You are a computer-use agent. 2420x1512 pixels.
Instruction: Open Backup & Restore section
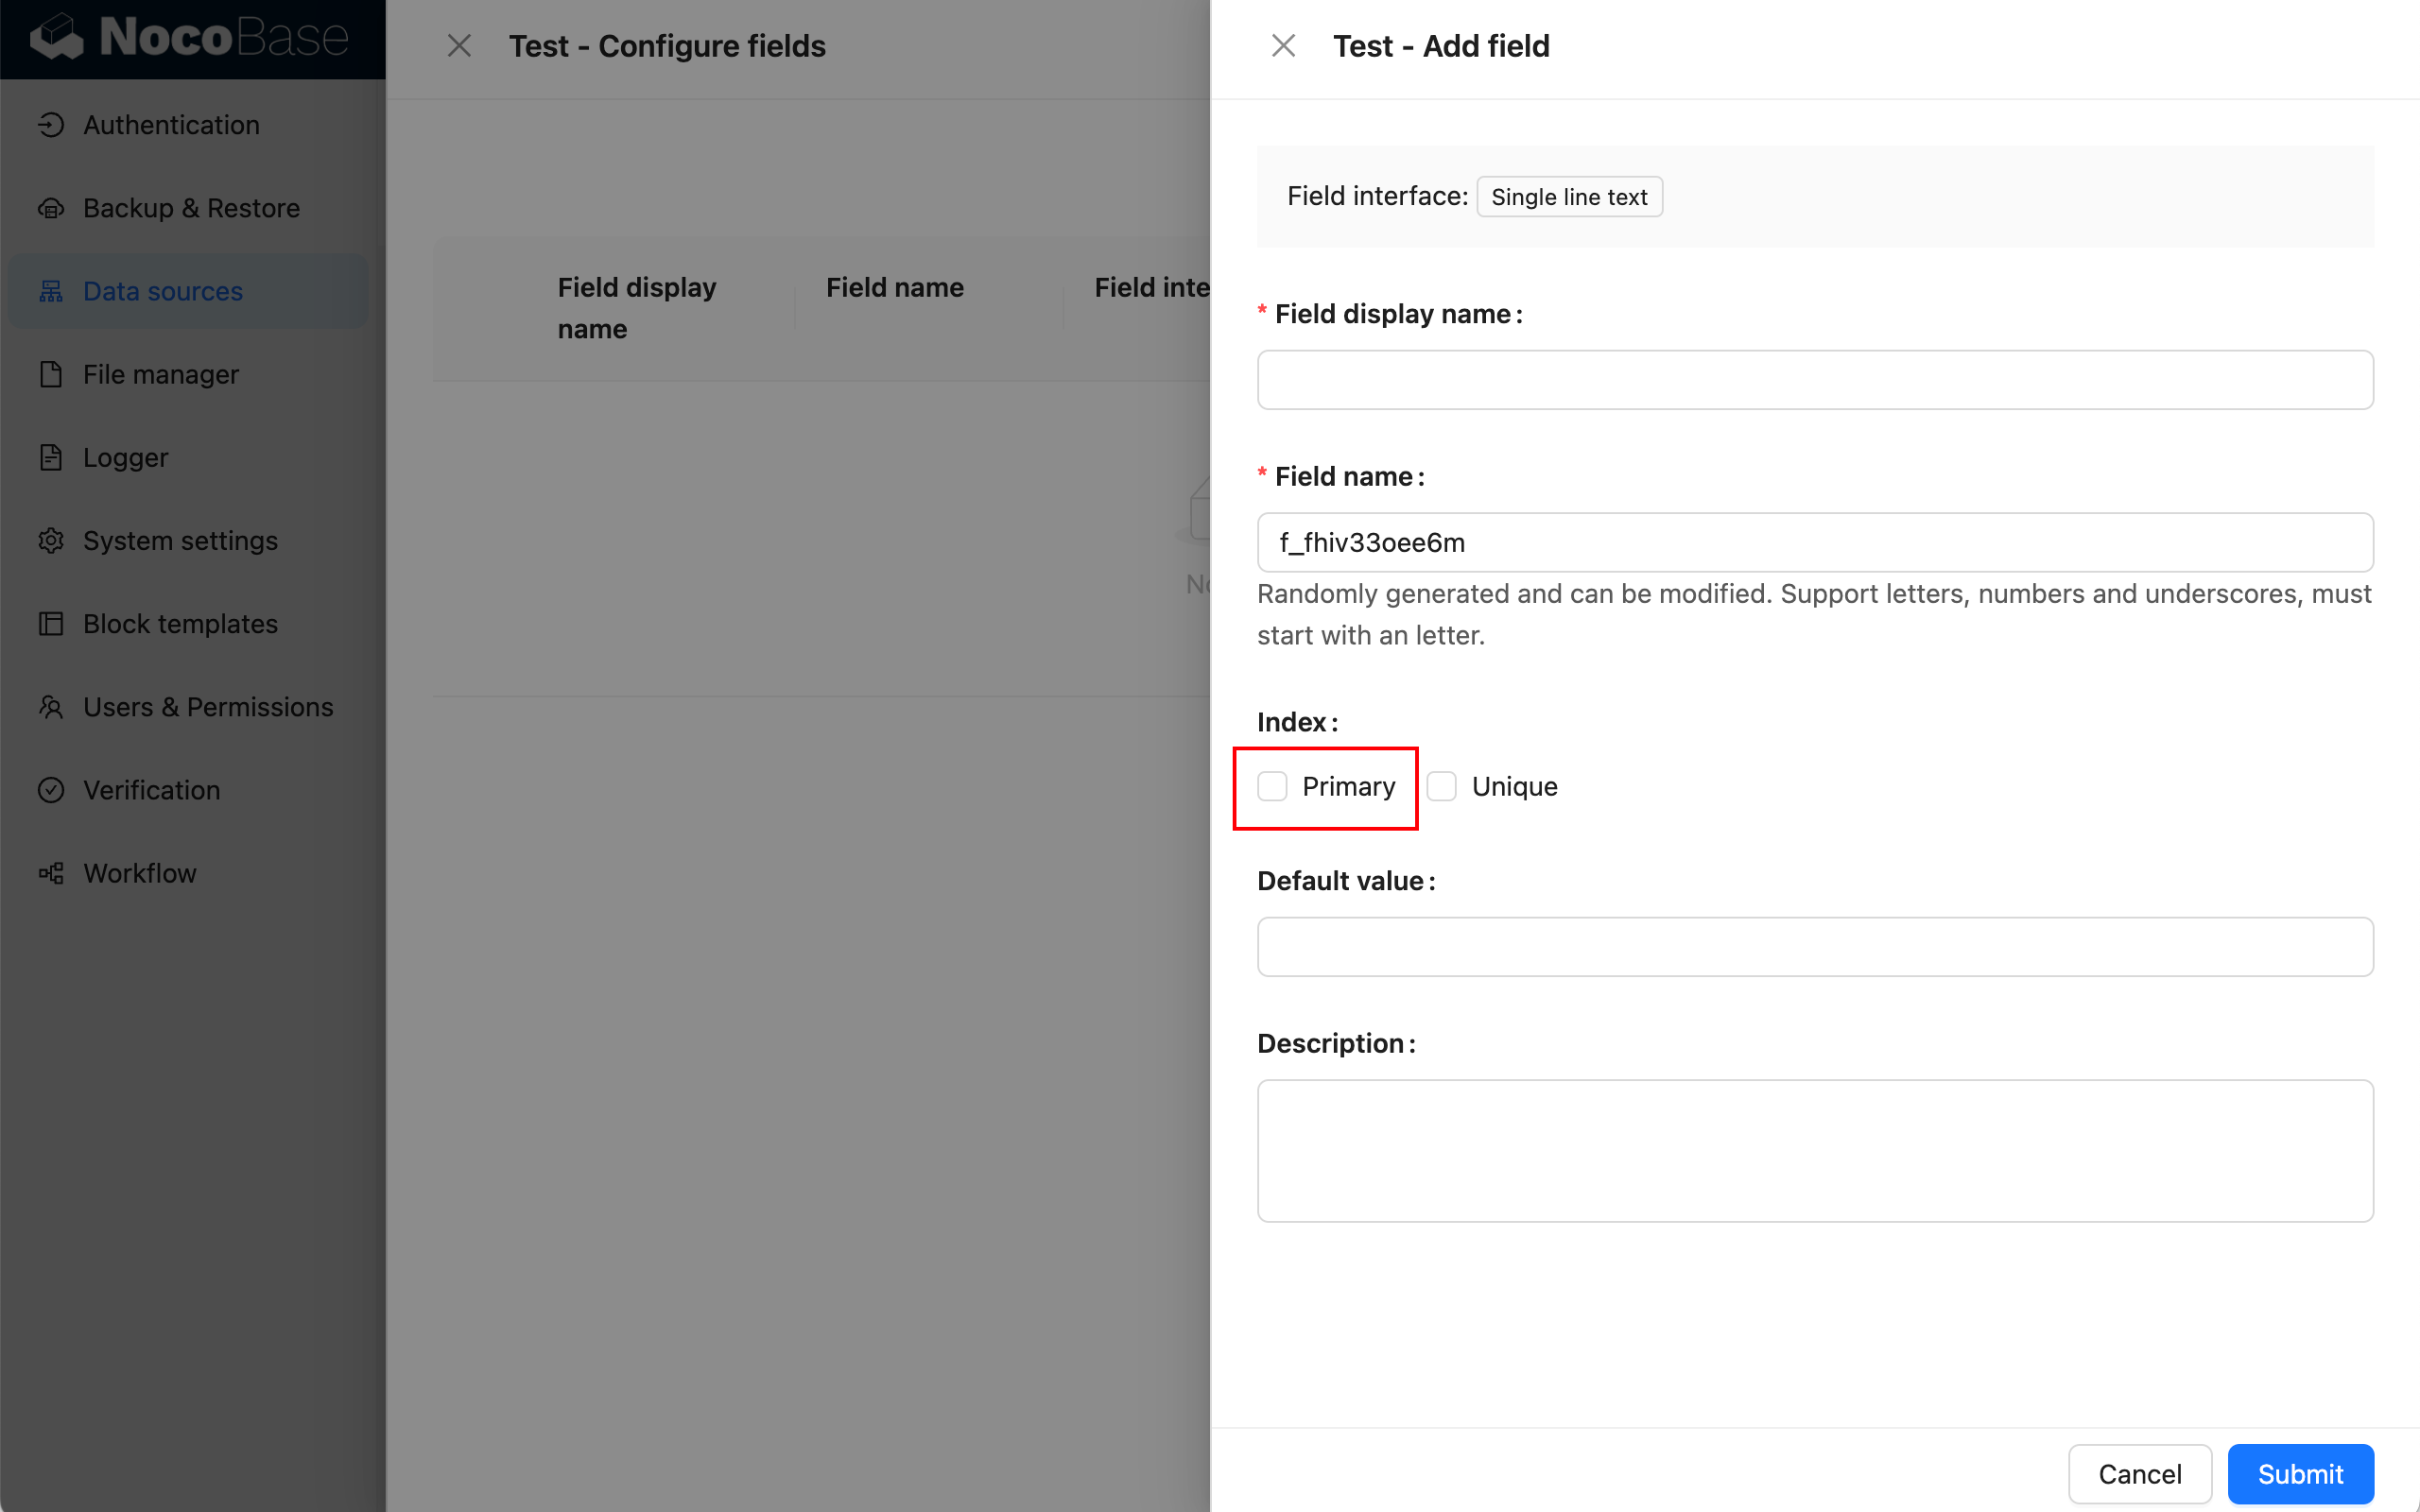click(x=192, y=207)
